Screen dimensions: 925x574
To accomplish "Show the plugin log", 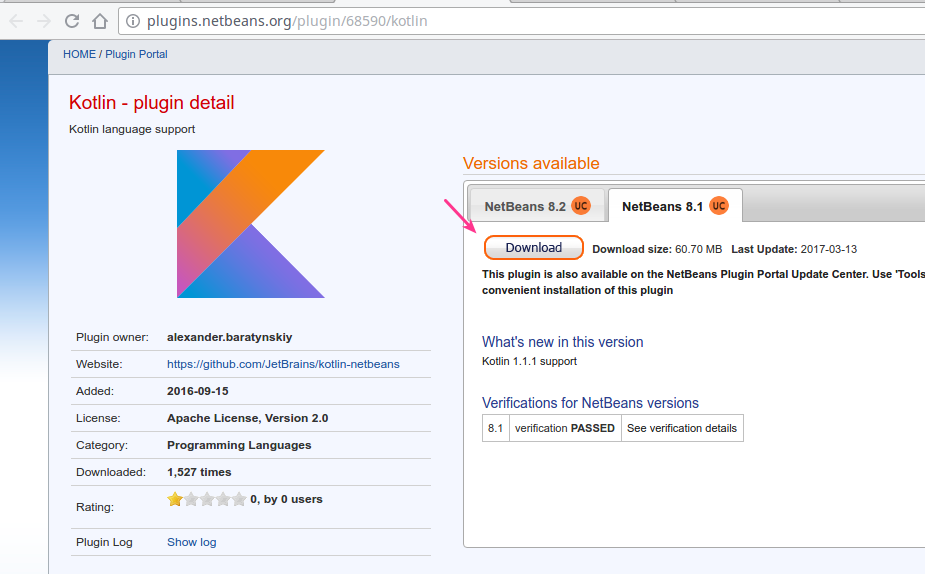I will (x=192, y=542).
